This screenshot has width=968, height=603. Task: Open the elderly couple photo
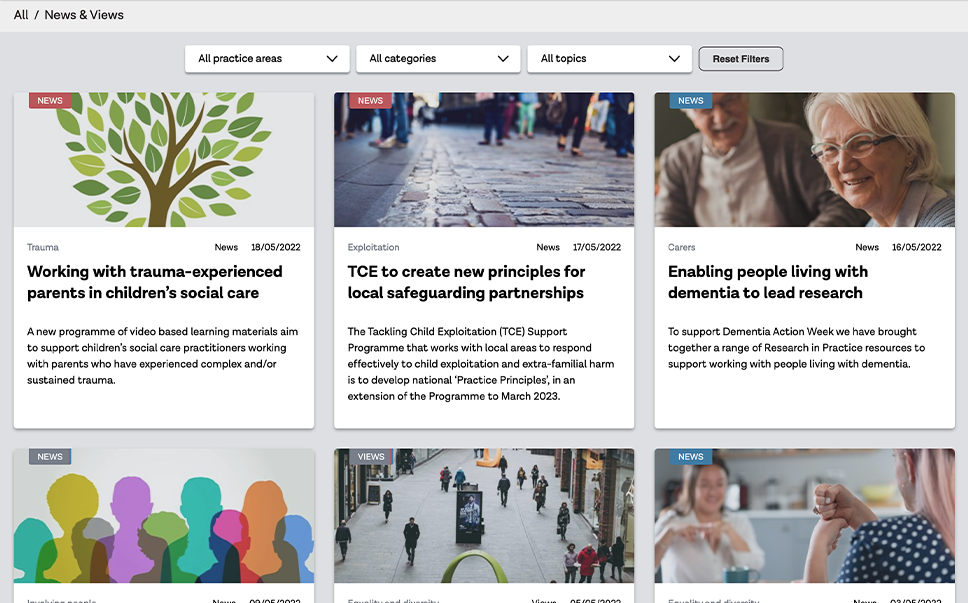tap(804, 160)
